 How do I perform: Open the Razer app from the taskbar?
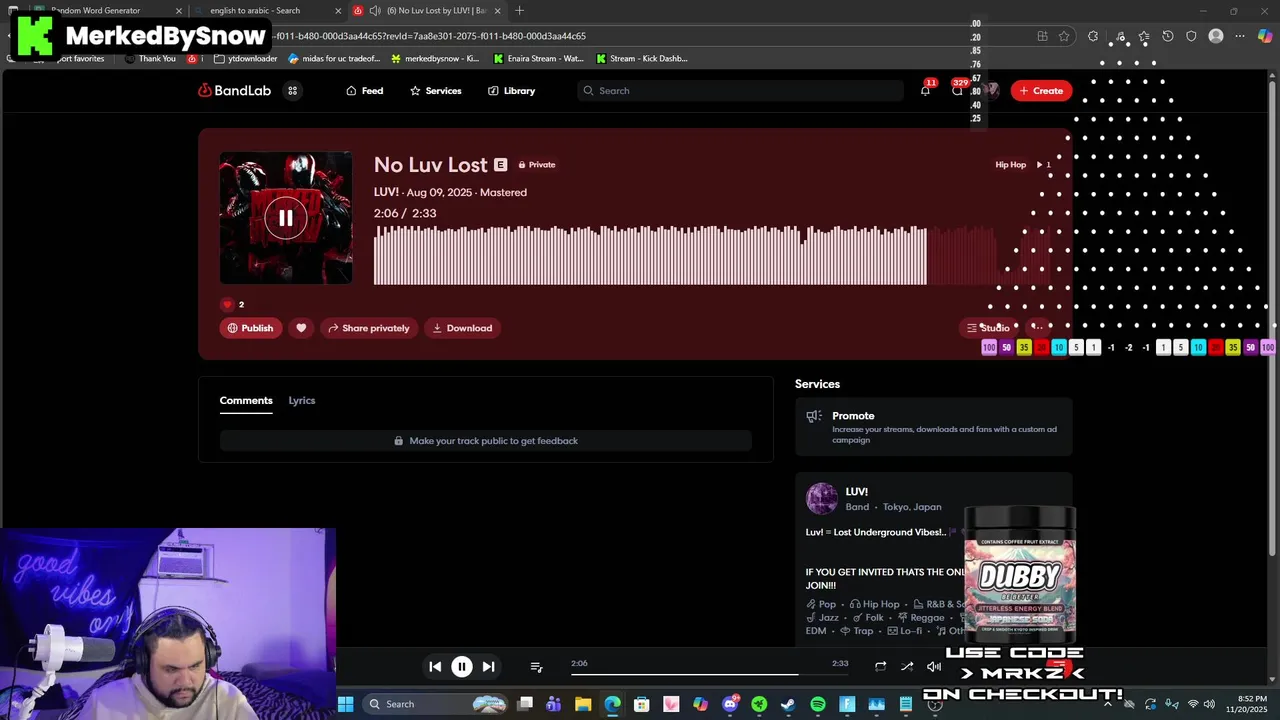[x=759, y=704]
